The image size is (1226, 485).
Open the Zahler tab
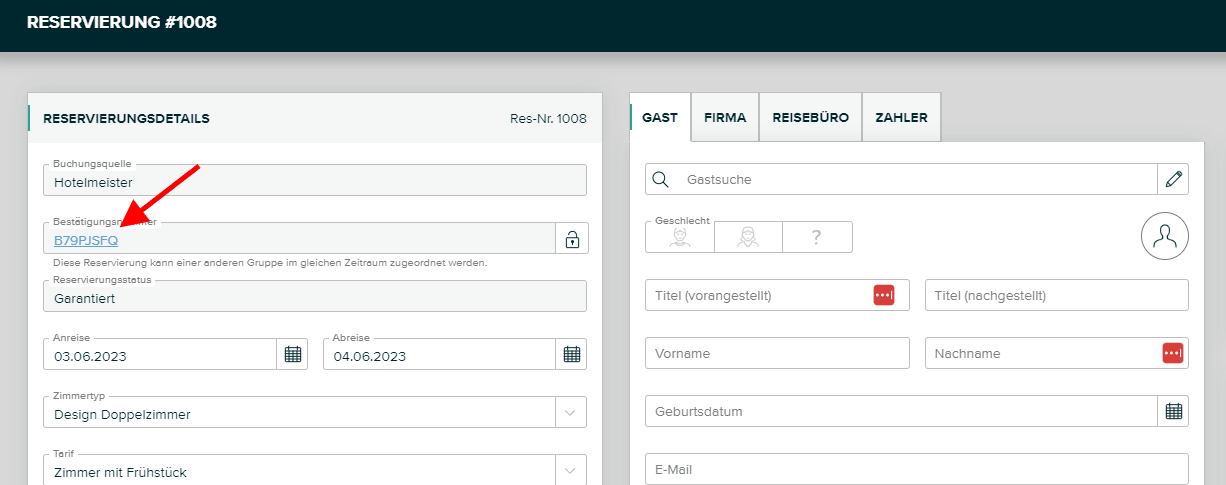tap(901, 117)
